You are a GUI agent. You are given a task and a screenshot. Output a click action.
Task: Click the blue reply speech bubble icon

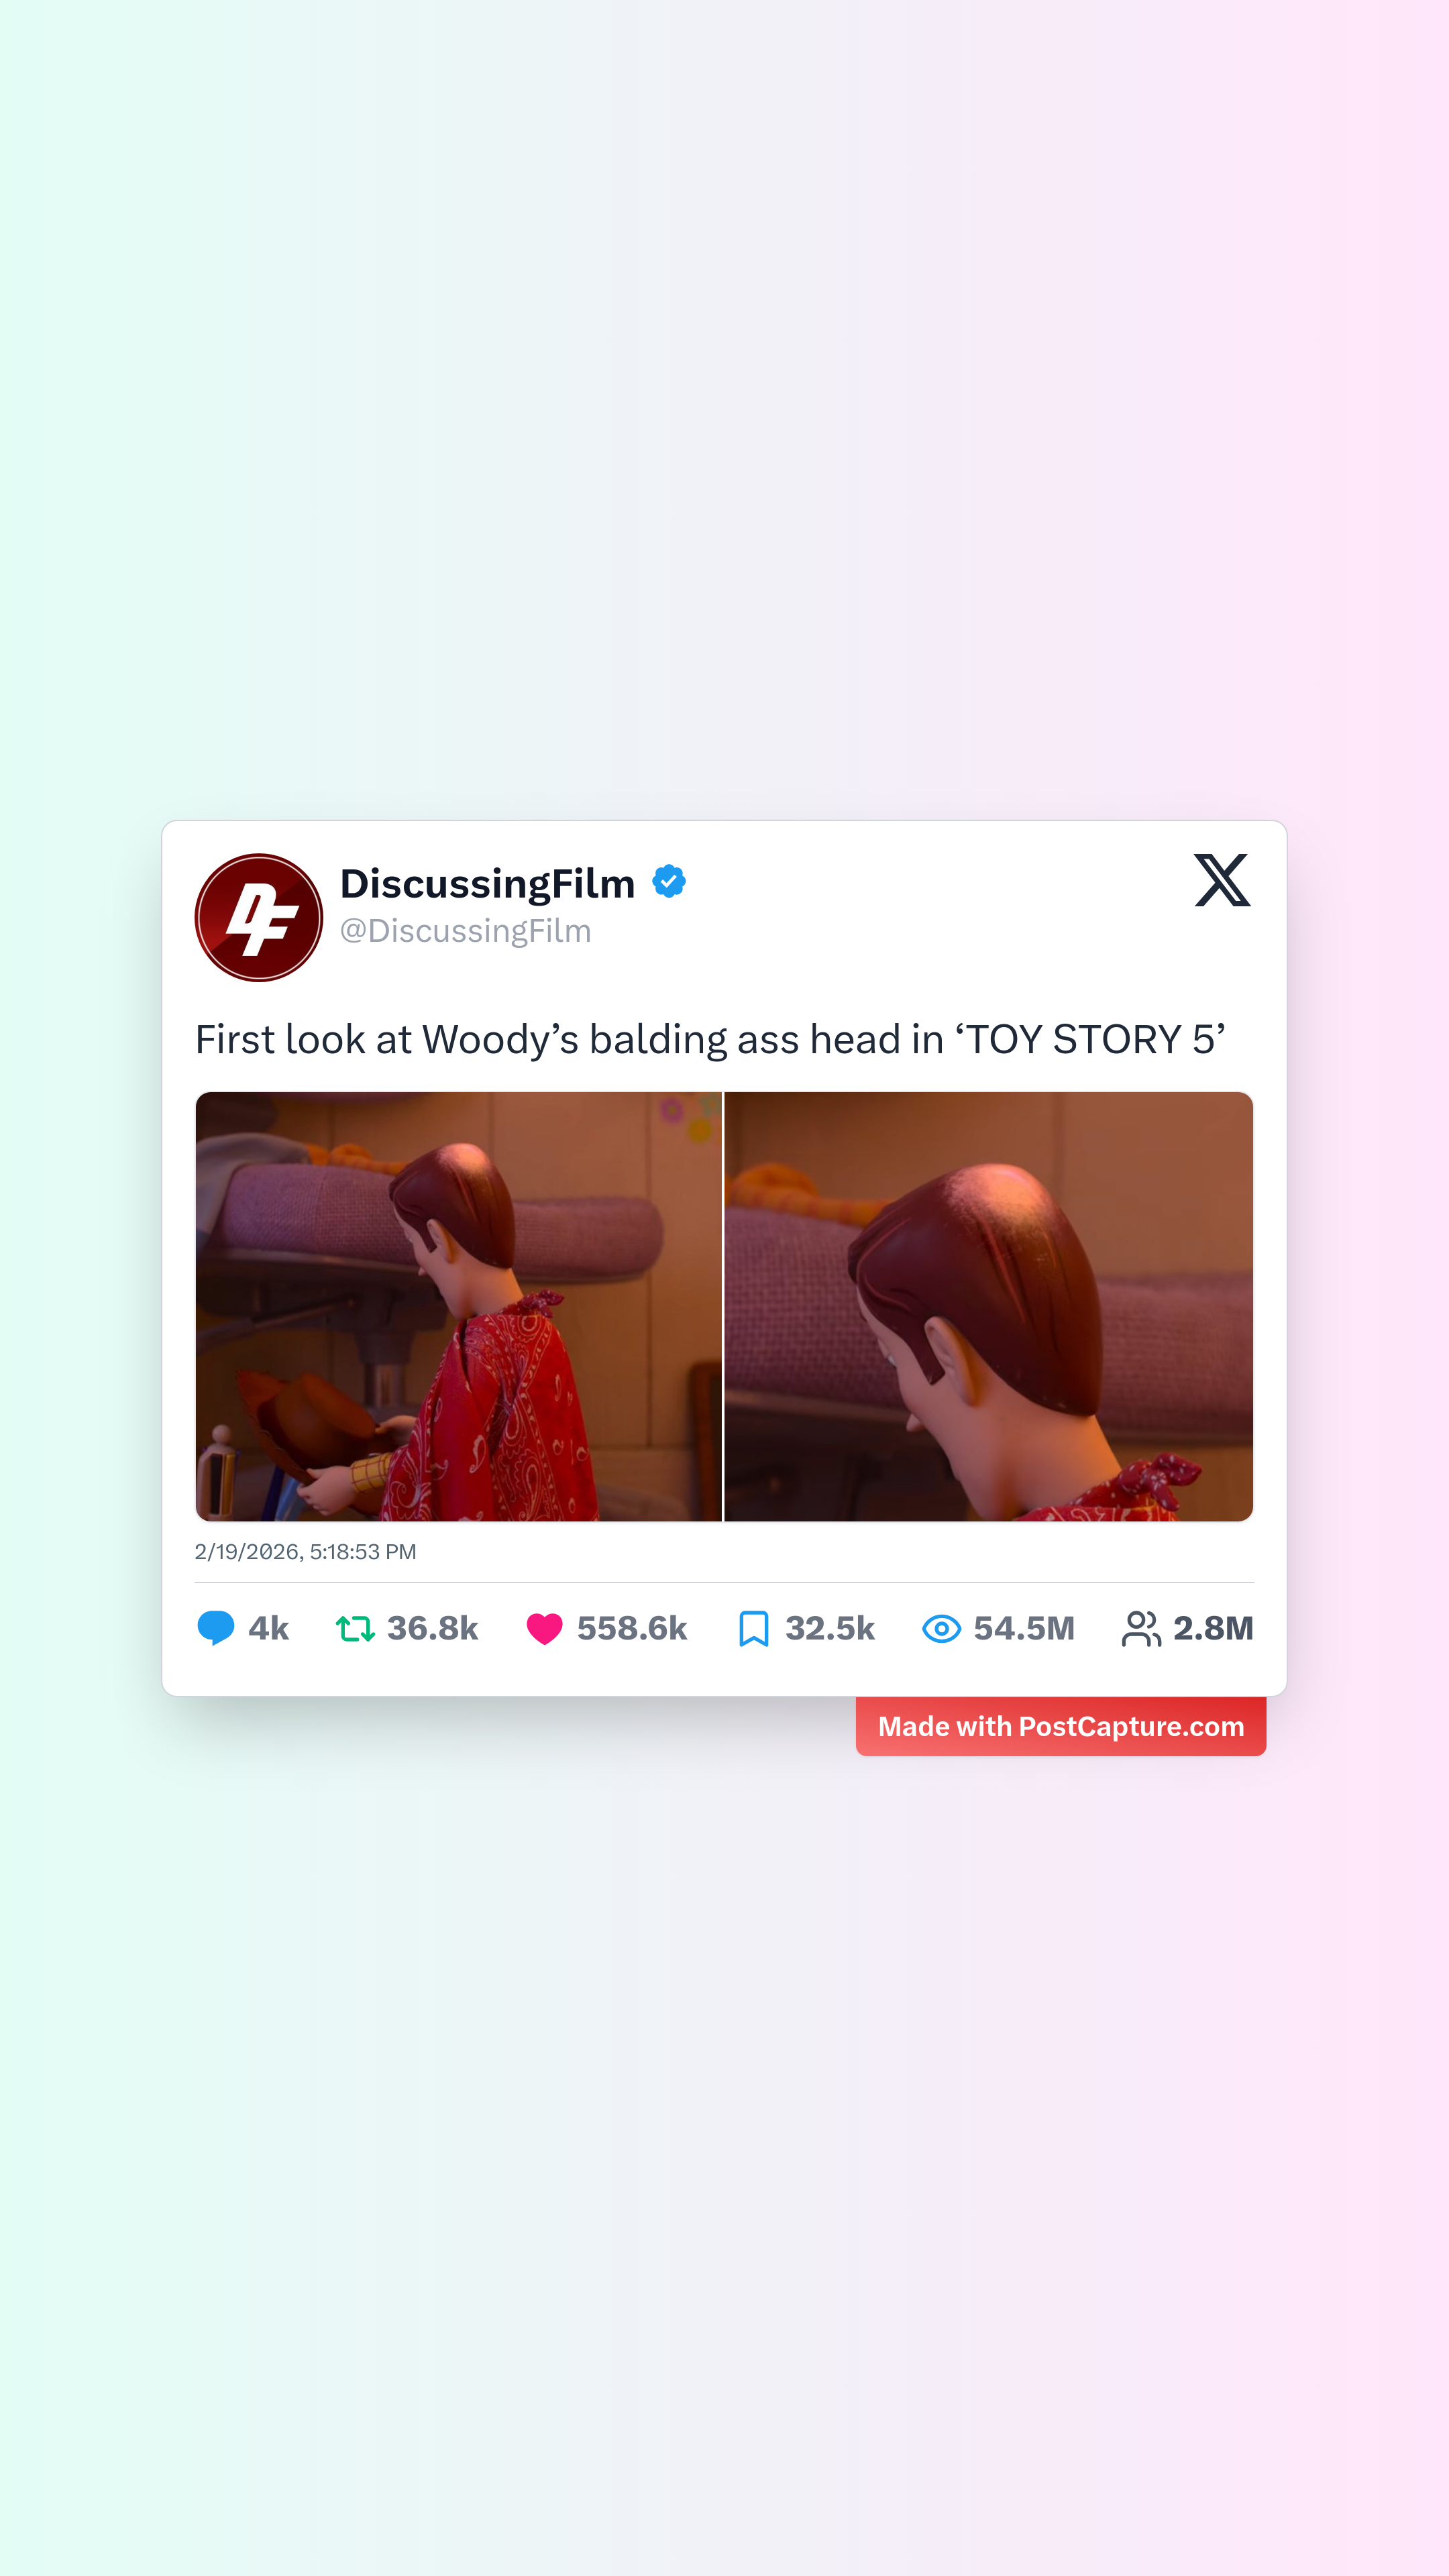coord(216,1628)
